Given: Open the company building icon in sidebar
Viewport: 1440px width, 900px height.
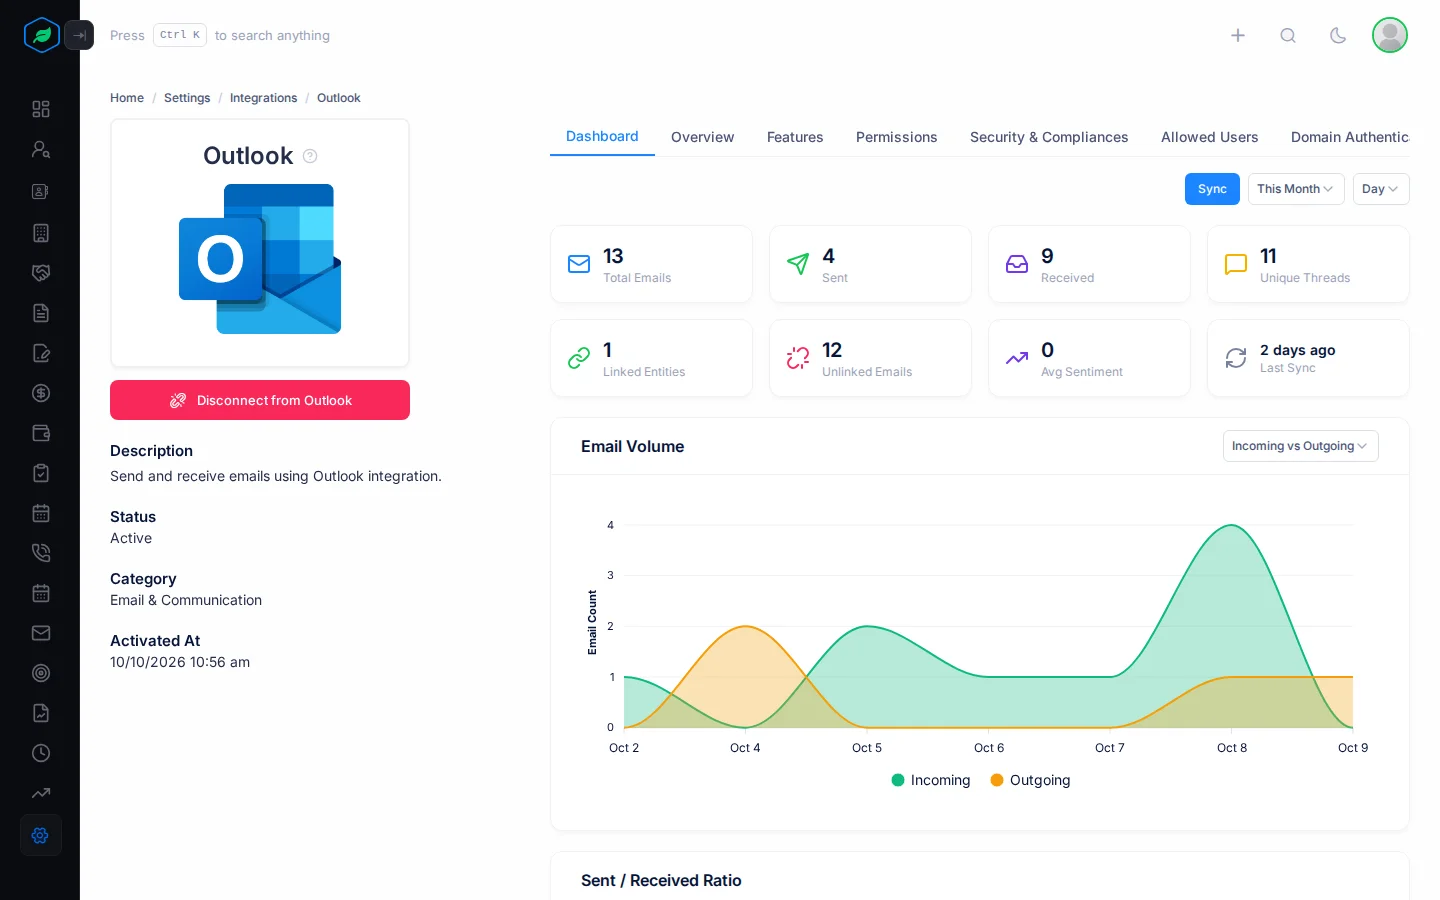Looking at the screenshot, I should coord(41,233).
